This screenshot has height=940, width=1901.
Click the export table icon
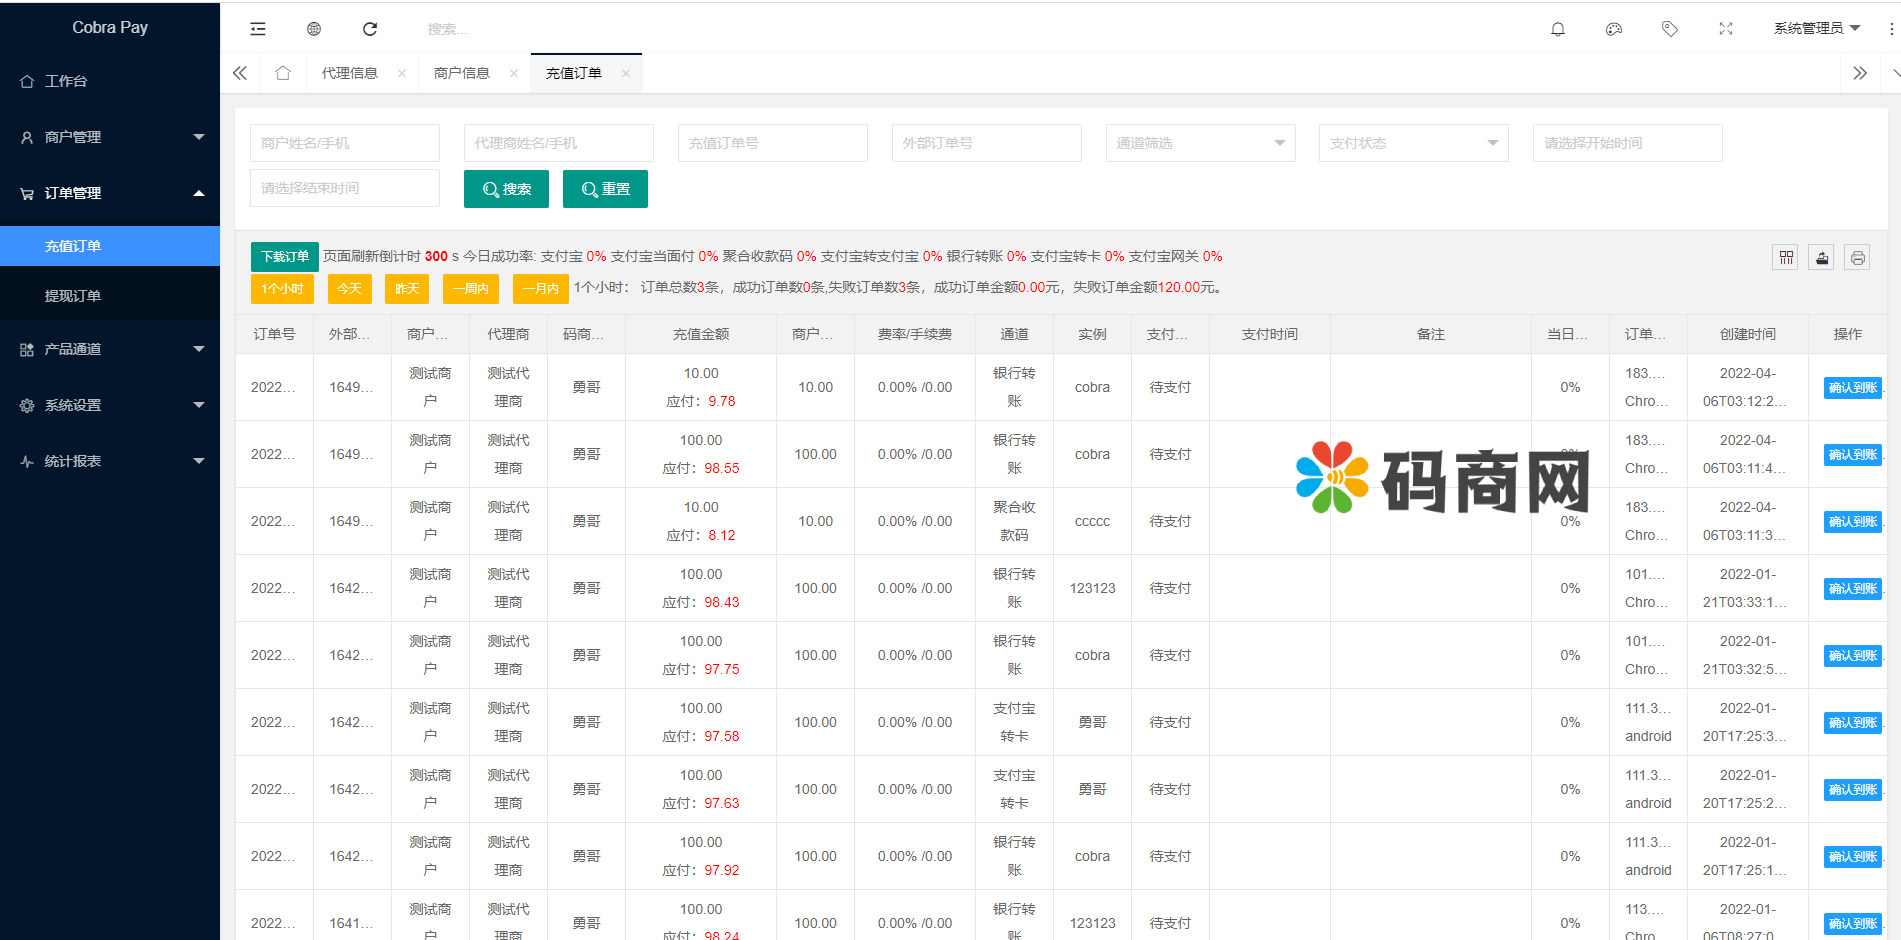[1822, 258]
